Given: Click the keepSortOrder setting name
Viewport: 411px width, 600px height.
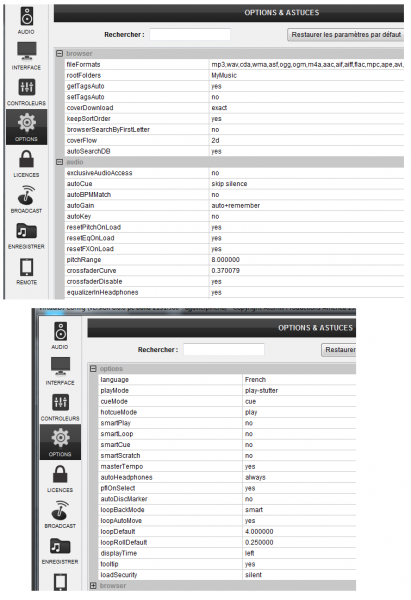Looking at the screenshot, I should point(88,119).
